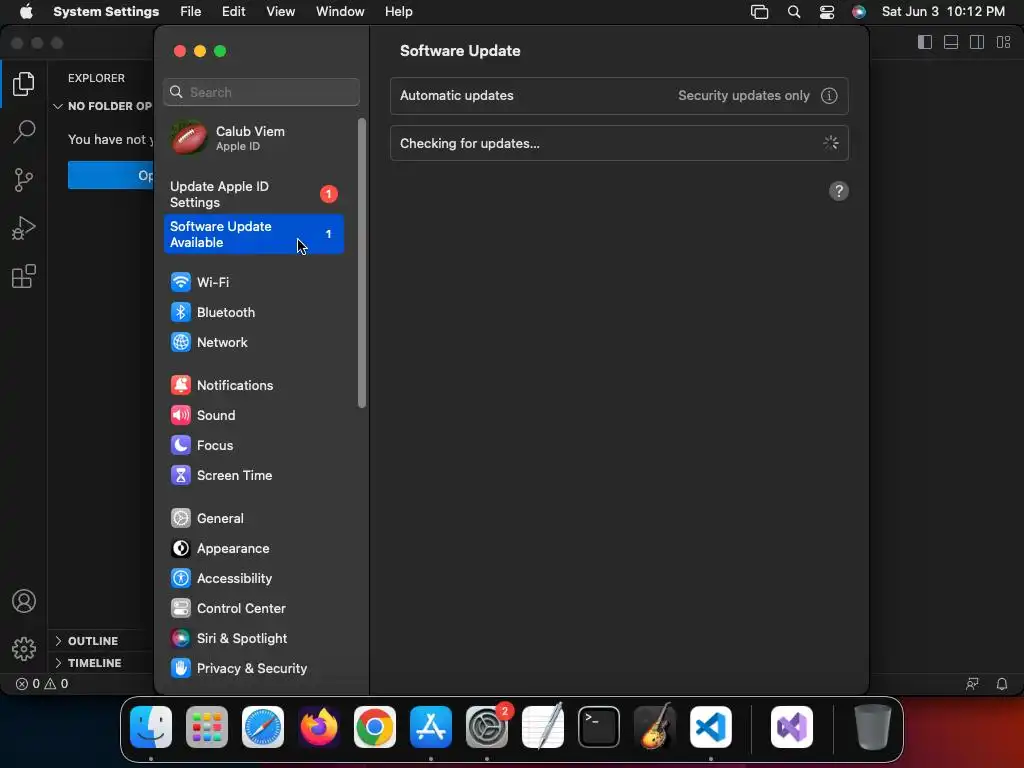Open the System Settings app menu

pyautogui.click(x=106, y=12)
